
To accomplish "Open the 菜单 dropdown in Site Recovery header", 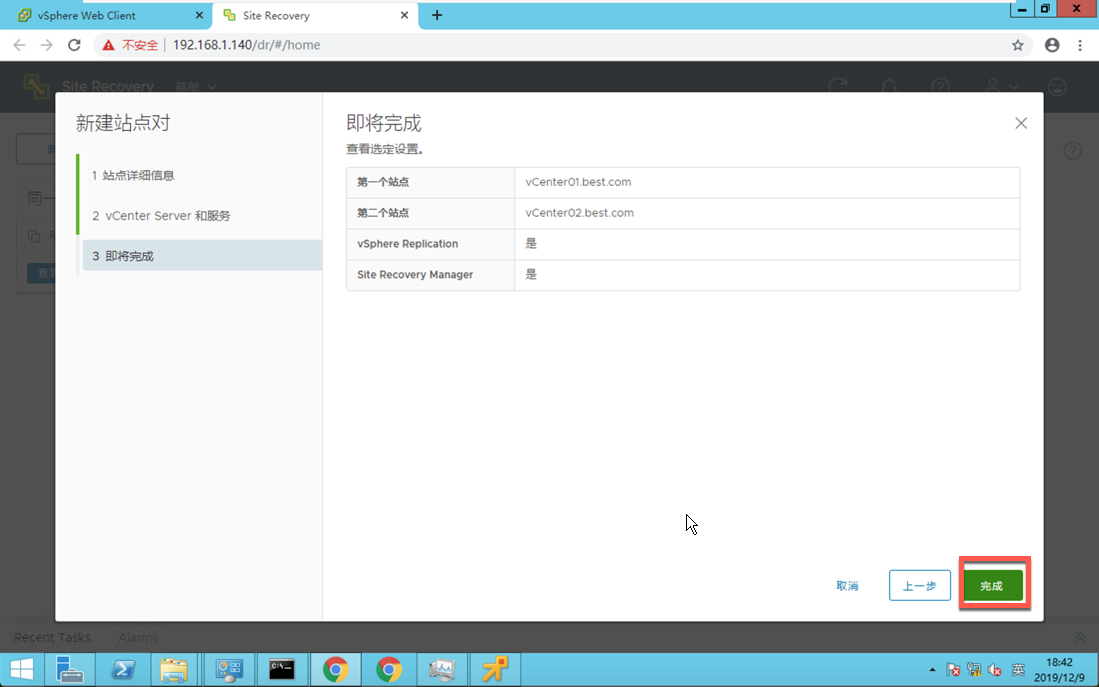I will pos(196,87).
